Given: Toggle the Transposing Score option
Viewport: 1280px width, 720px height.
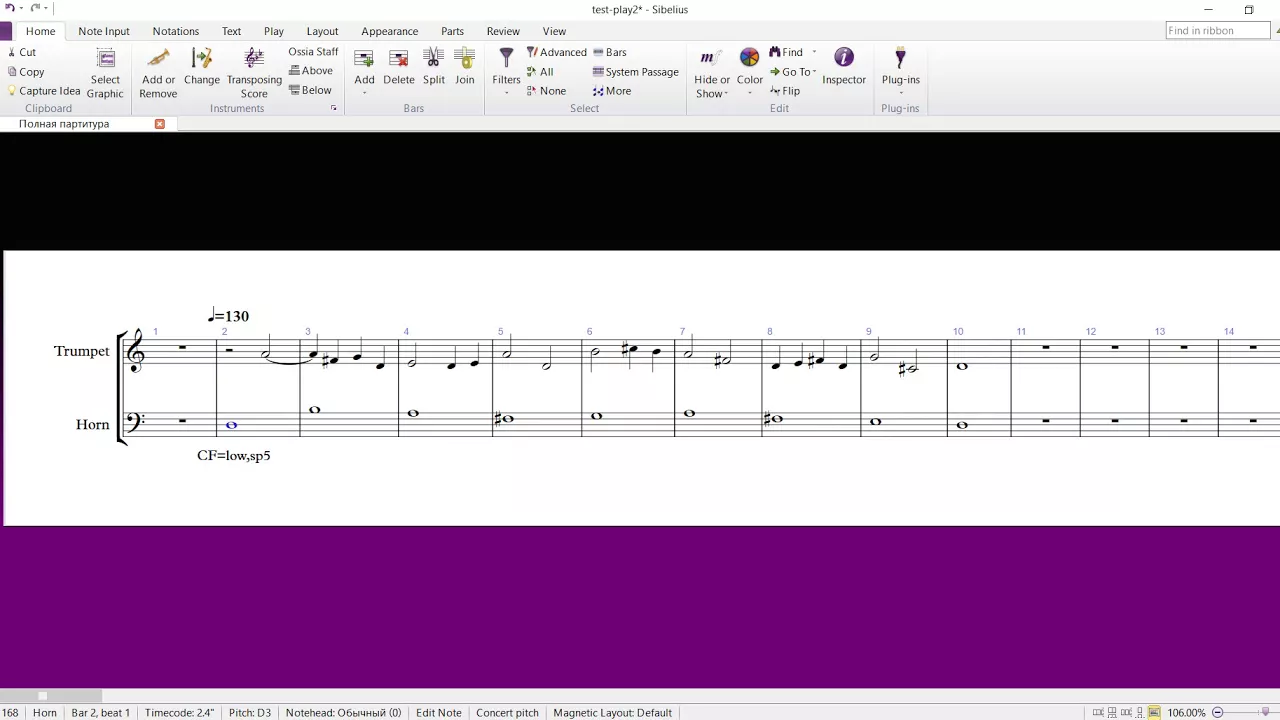Looking at the screenshot, I should 254,73.
